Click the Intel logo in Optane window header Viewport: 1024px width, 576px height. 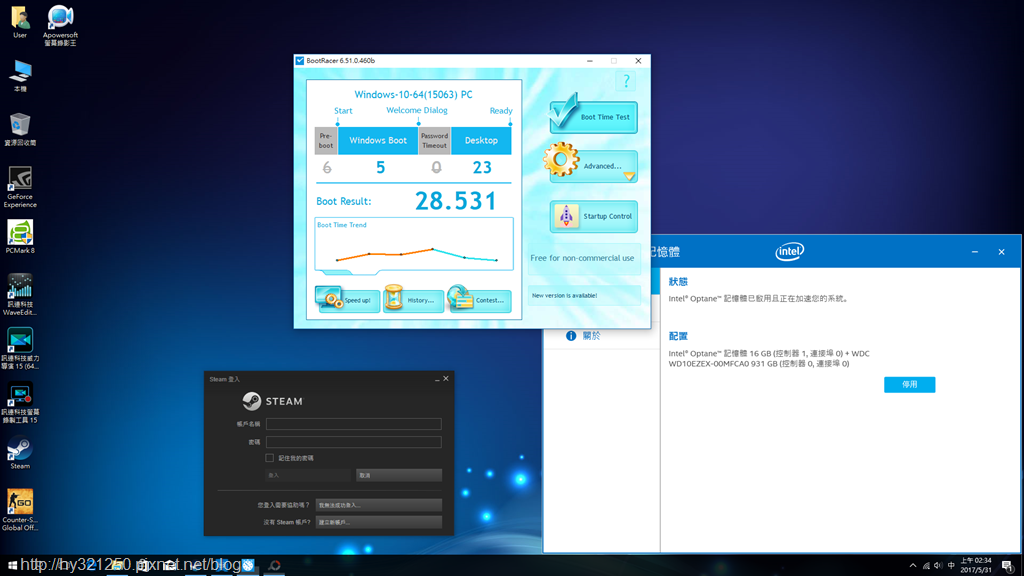tap(790, 251)
